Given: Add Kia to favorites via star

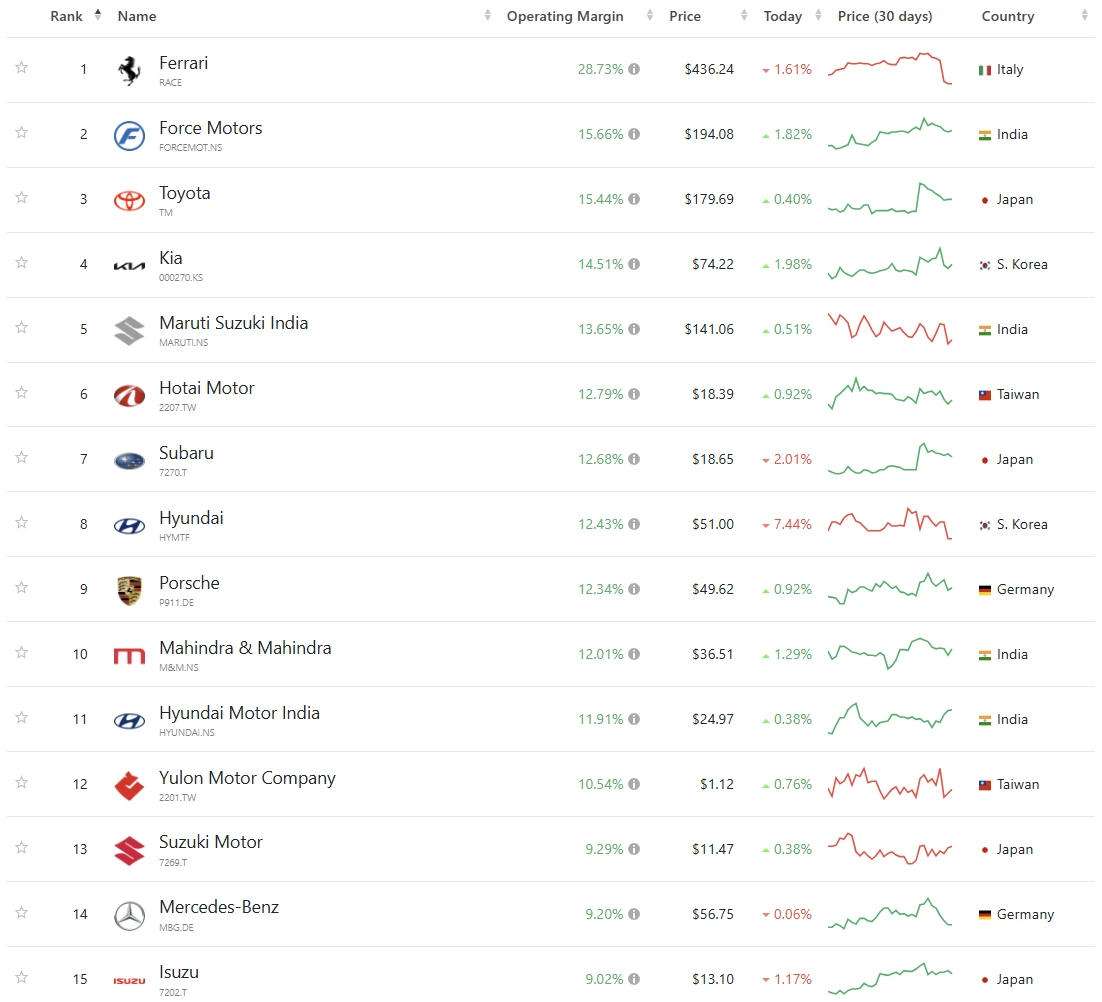Looking at the screenshot, I should coord(22,262).
